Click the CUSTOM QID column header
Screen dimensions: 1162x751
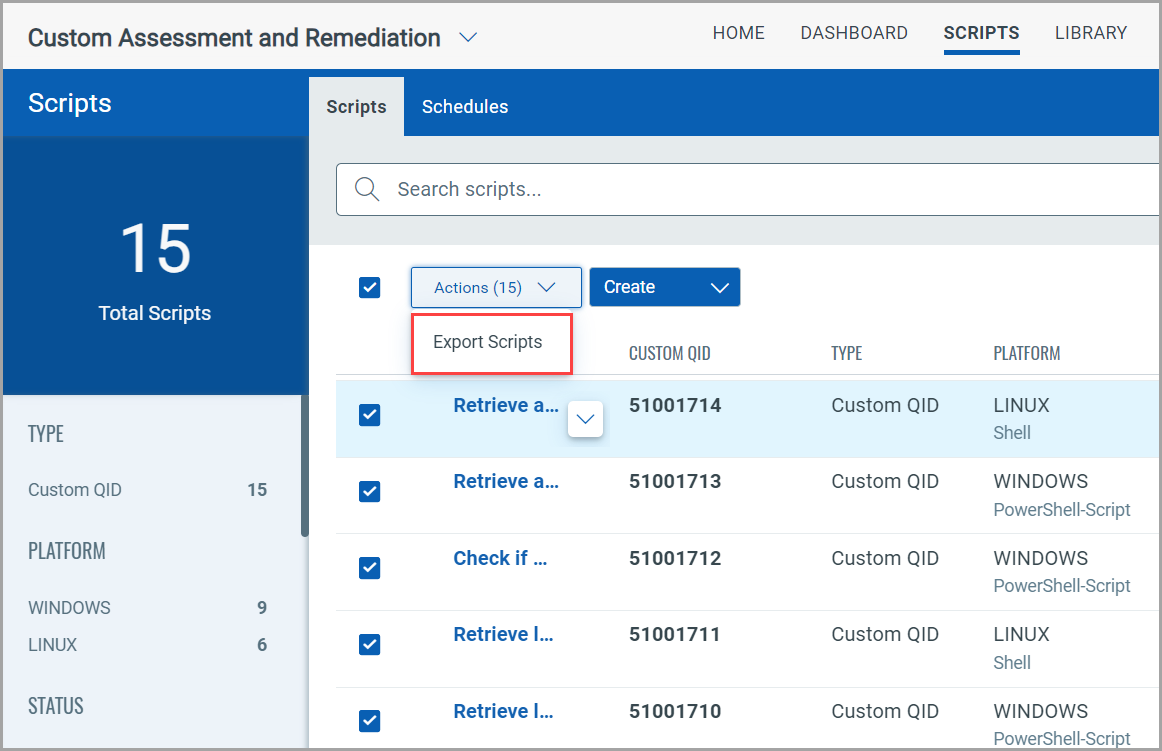click(x=669, y=354)
